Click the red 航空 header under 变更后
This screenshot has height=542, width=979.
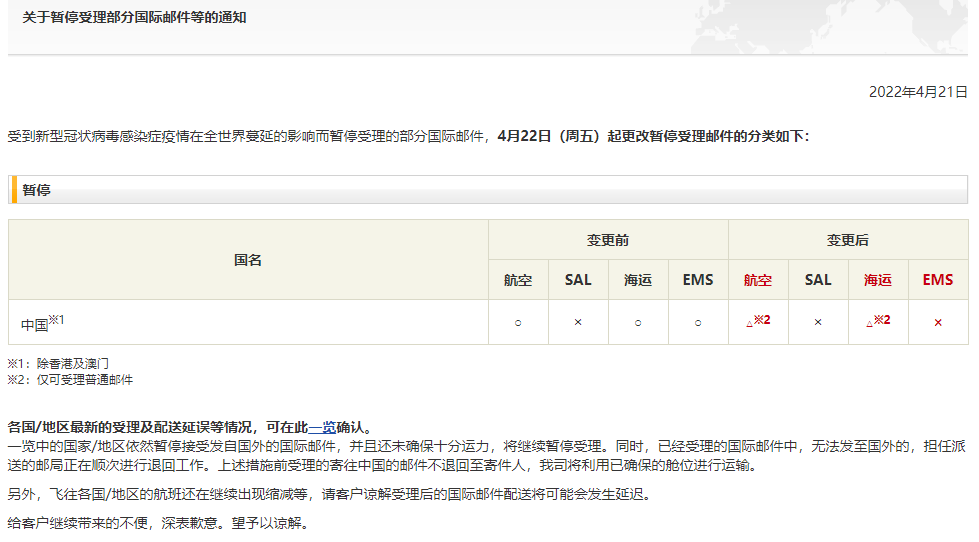click(758, 280)
